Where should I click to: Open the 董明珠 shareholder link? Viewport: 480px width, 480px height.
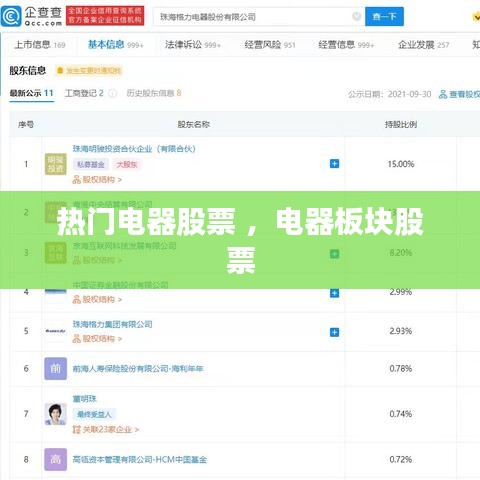pyautogui.click(x=85, y=399)
